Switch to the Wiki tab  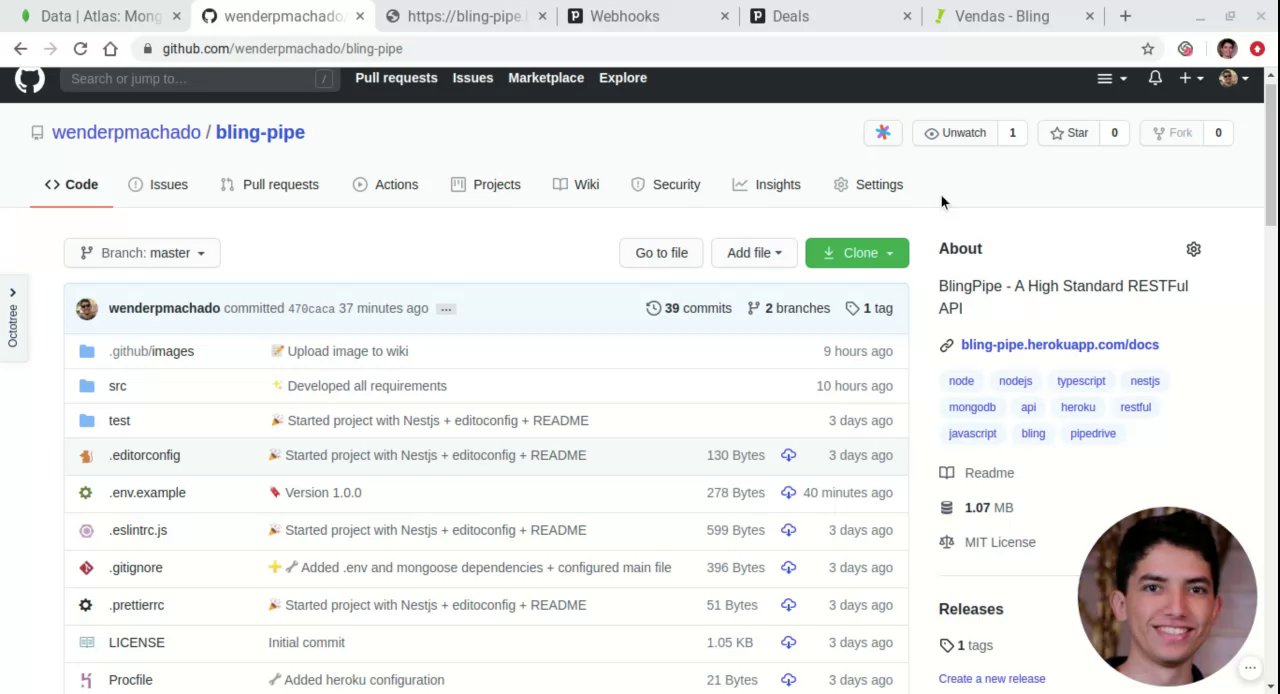576,185
